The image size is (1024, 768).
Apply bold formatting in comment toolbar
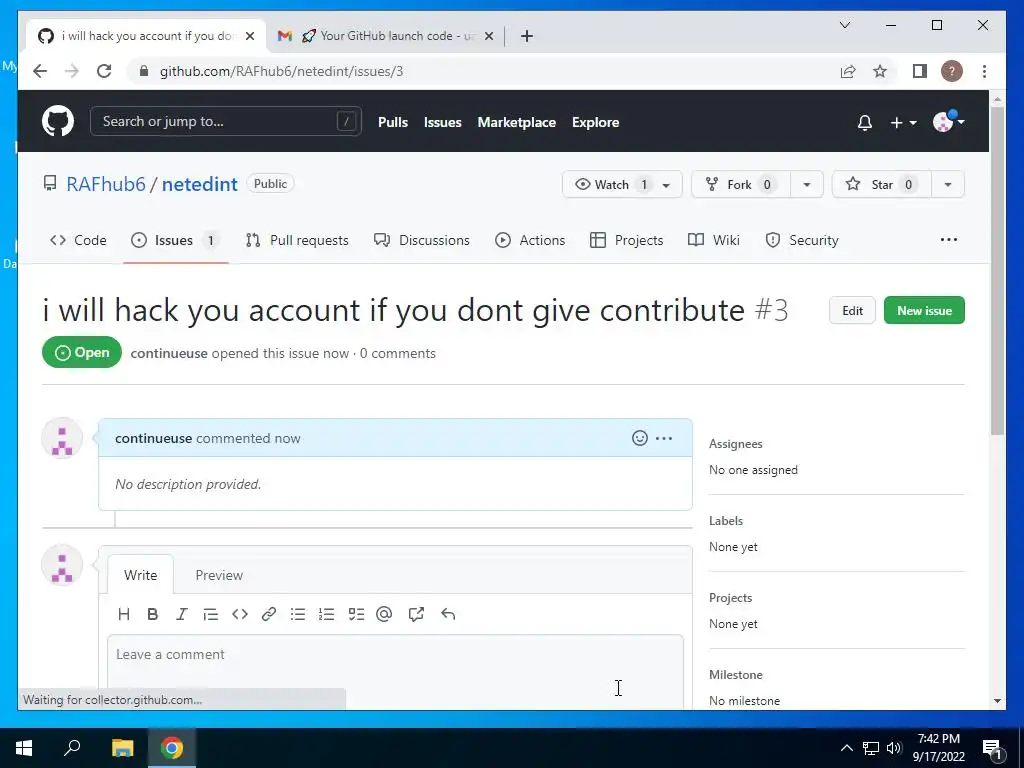153,614
